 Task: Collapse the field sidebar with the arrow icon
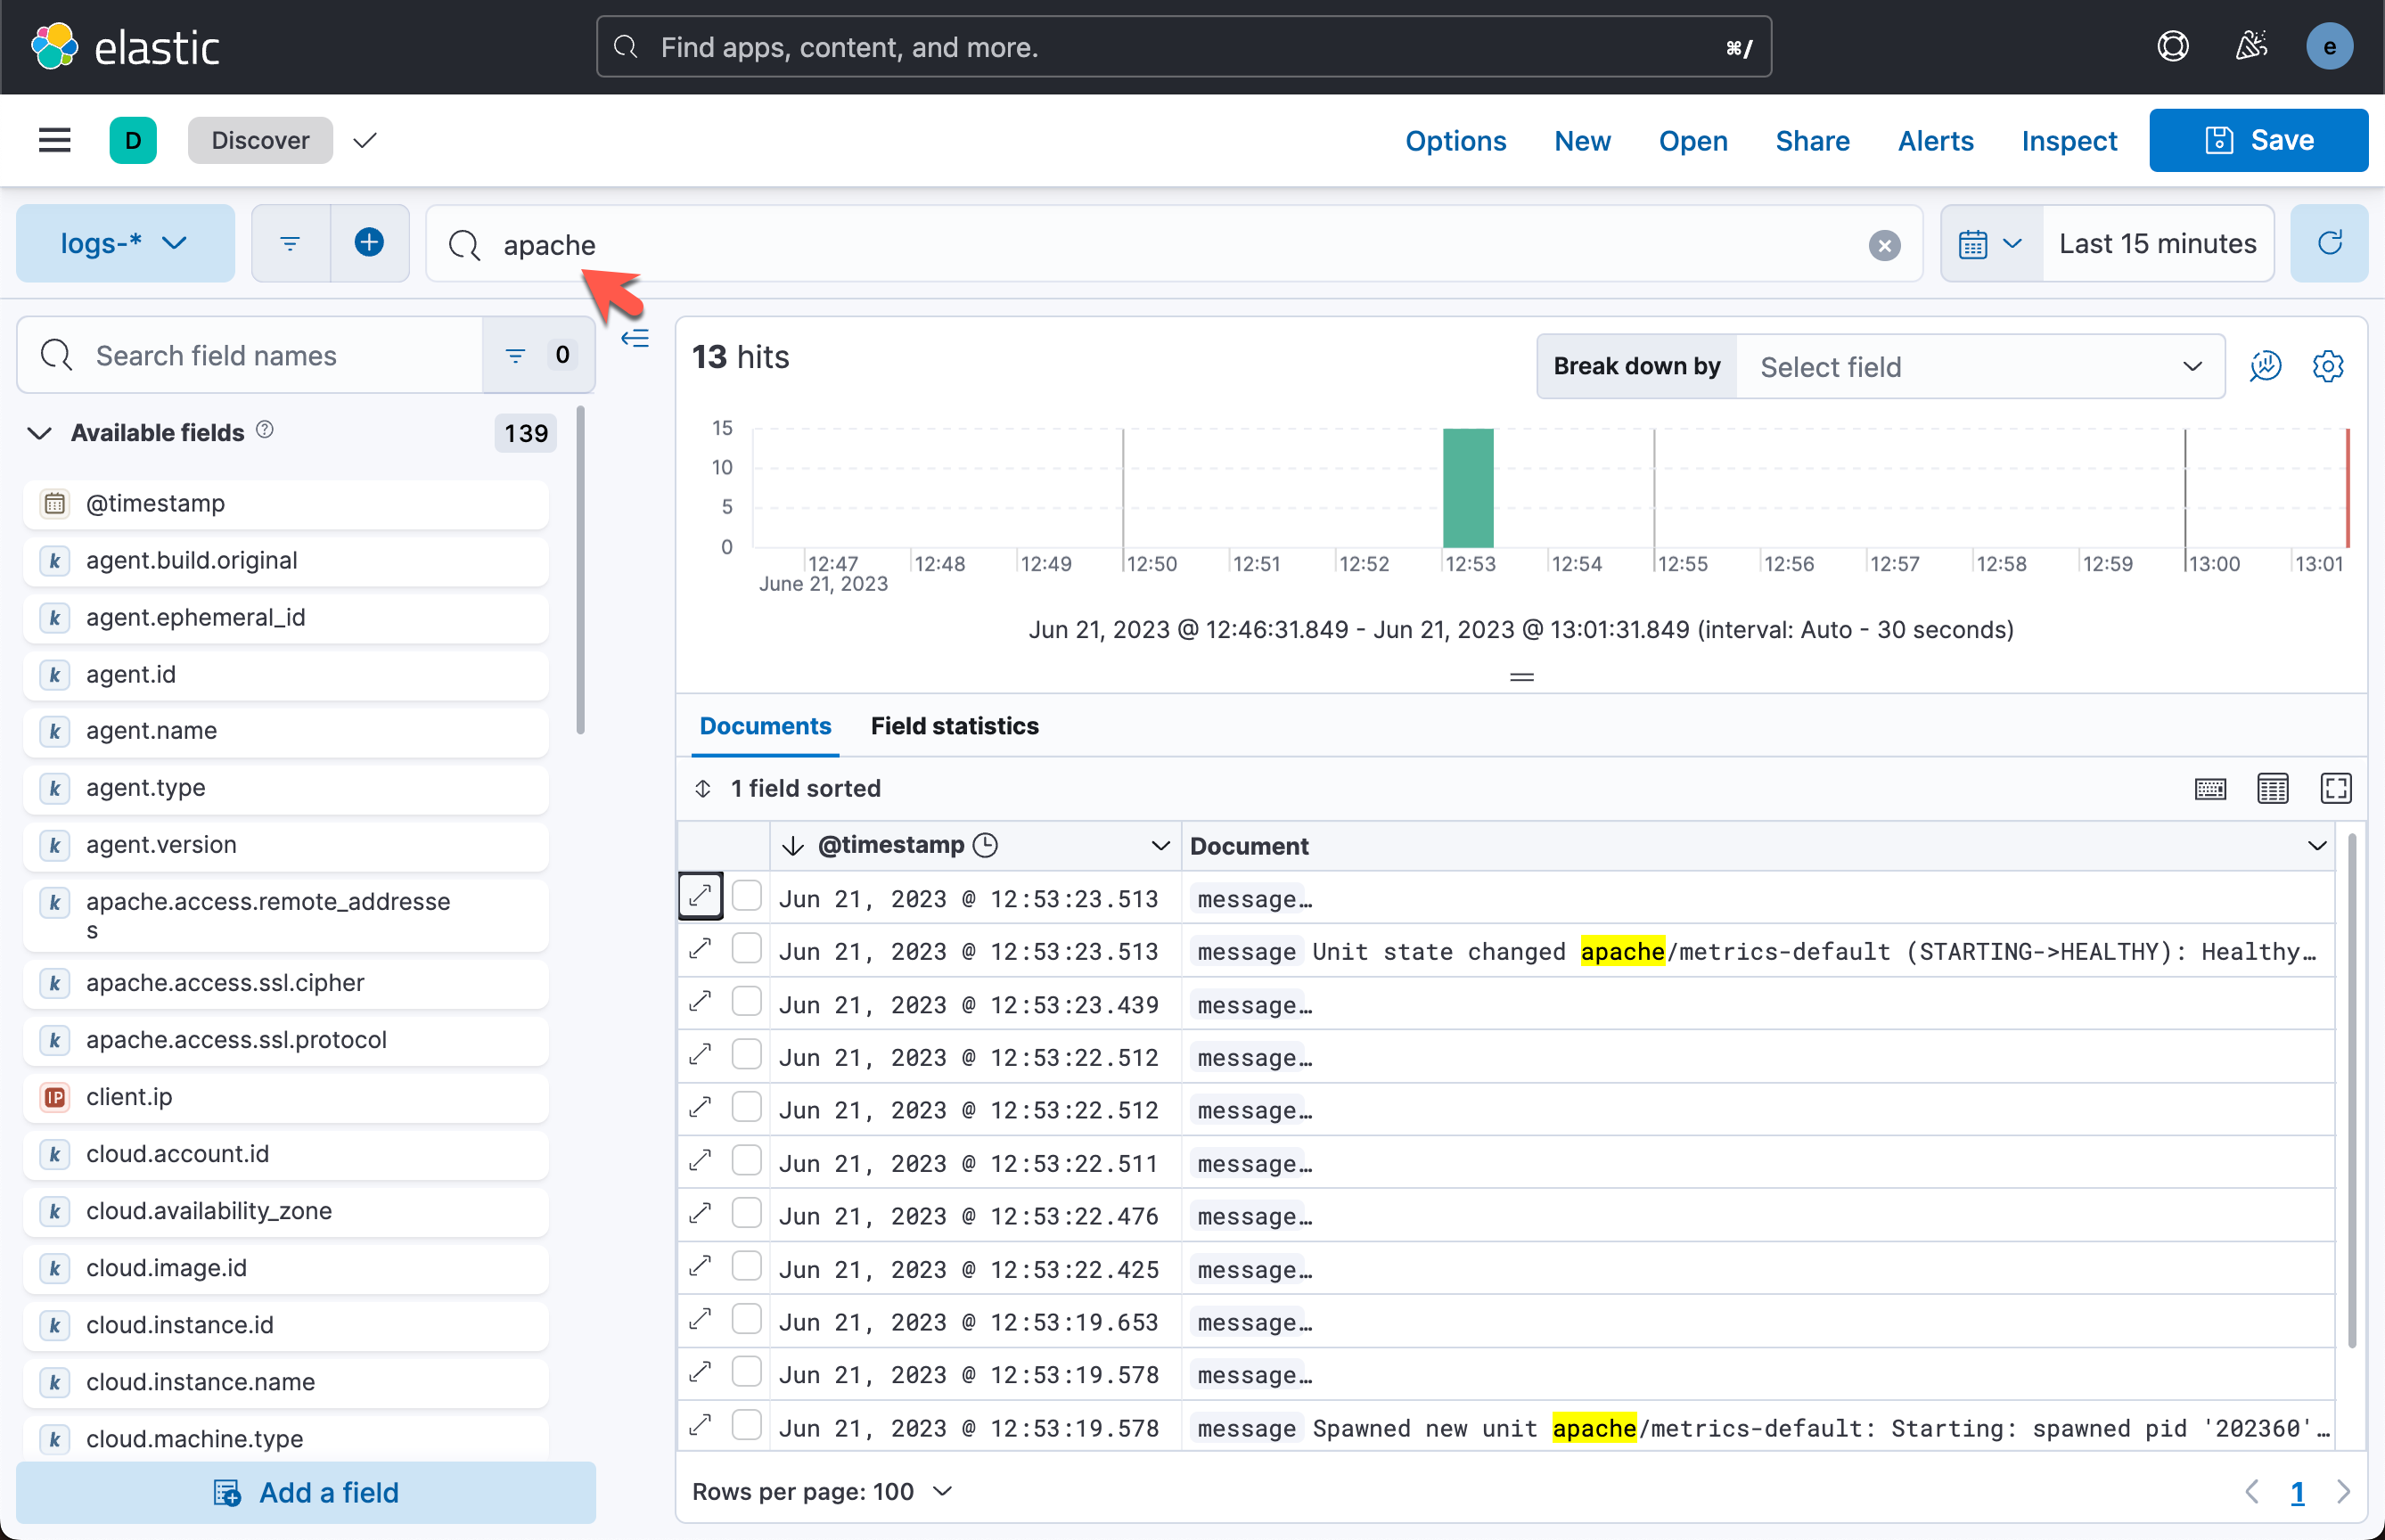pos(635,338)
